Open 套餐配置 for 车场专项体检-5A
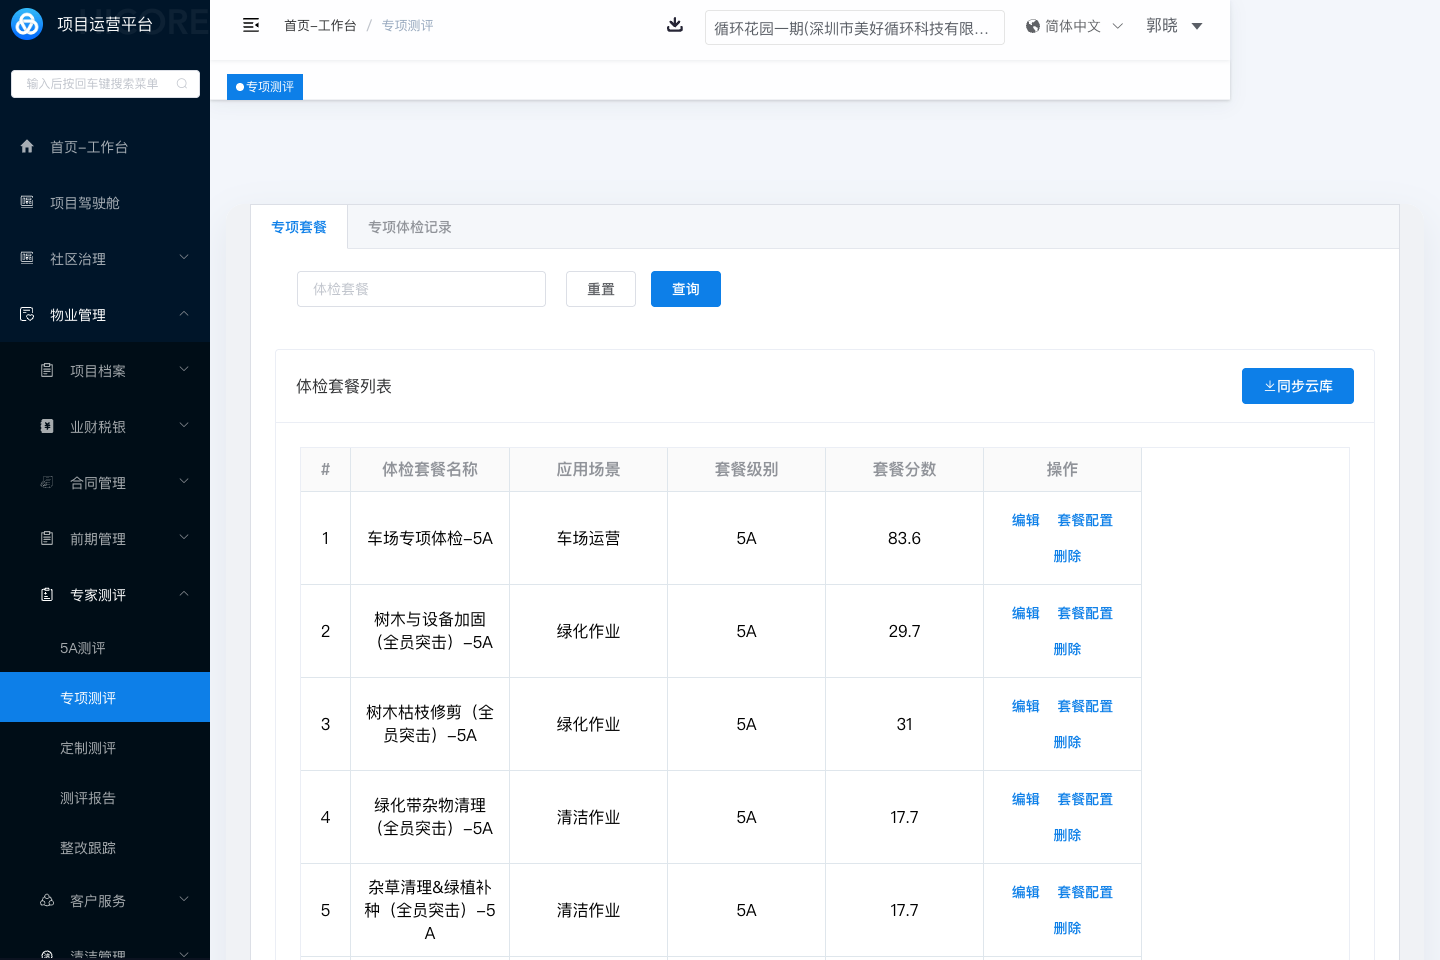Image resolution: width=1440 pixels, height=960 pixels. (1085, 520)
